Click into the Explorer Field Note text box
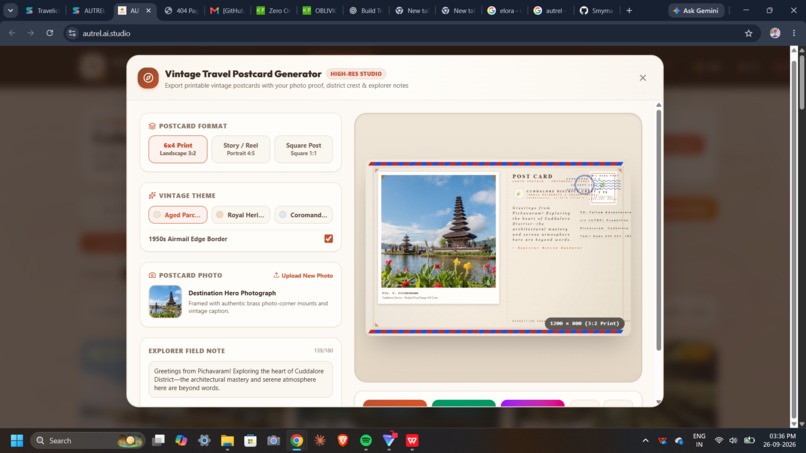The width and height of the screenshot is (806, 453). [241, 379]
